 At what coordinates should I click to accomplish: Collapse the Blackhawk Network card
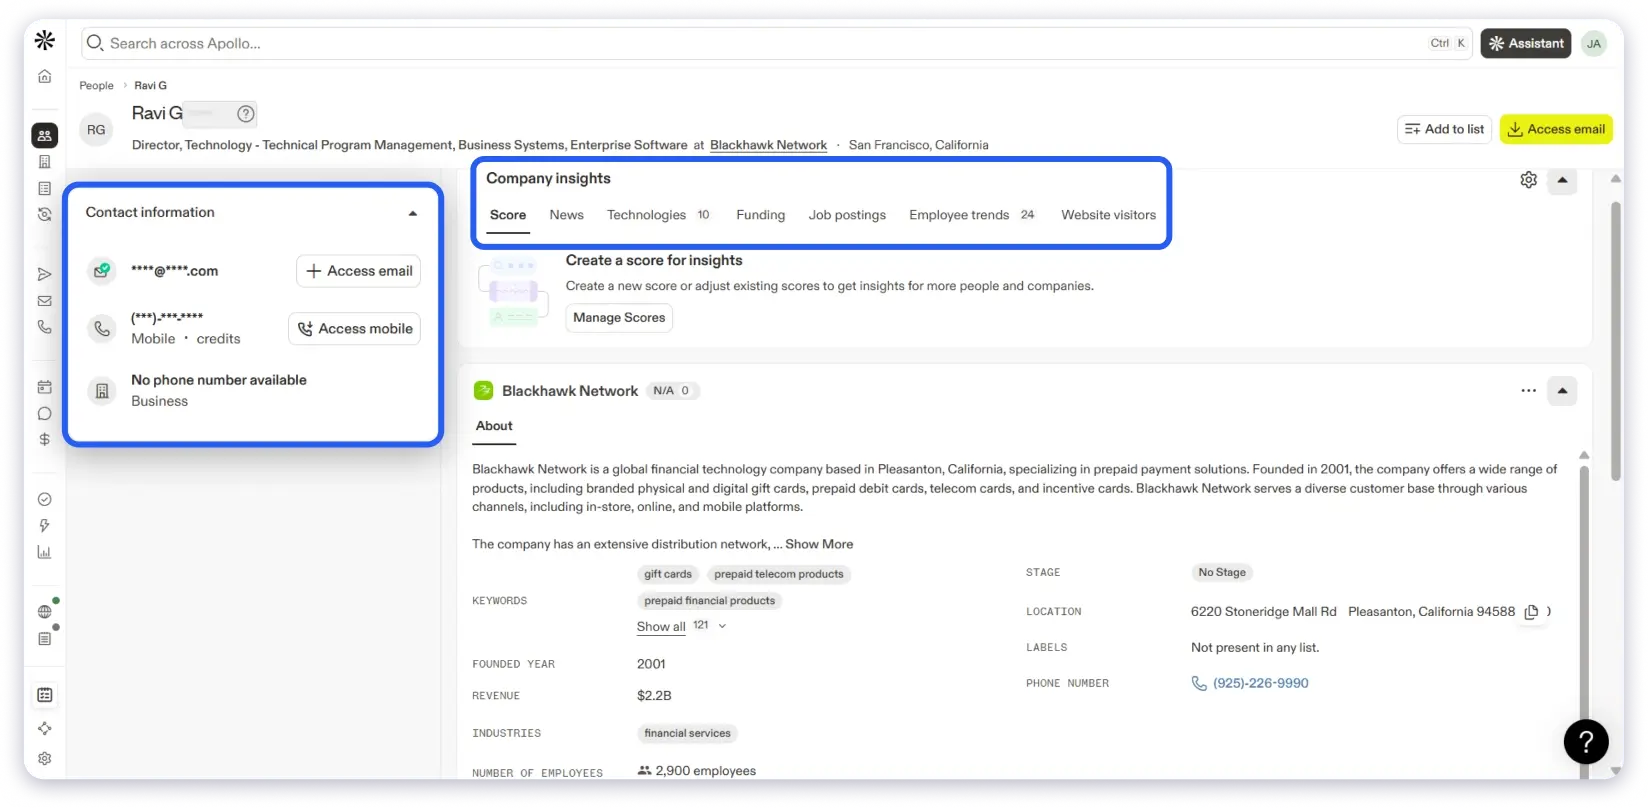point(1562,391)
